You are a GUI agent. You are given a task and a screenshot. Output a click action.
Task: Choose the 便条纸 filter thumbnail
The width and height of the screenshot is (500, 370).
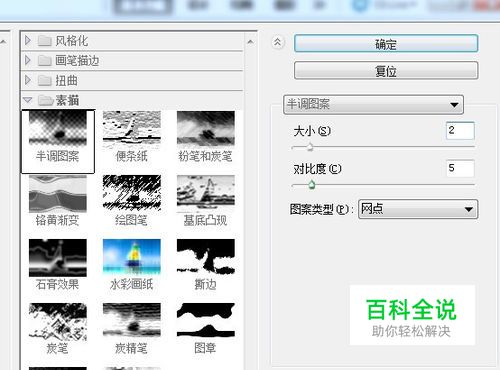pos(132,129)
